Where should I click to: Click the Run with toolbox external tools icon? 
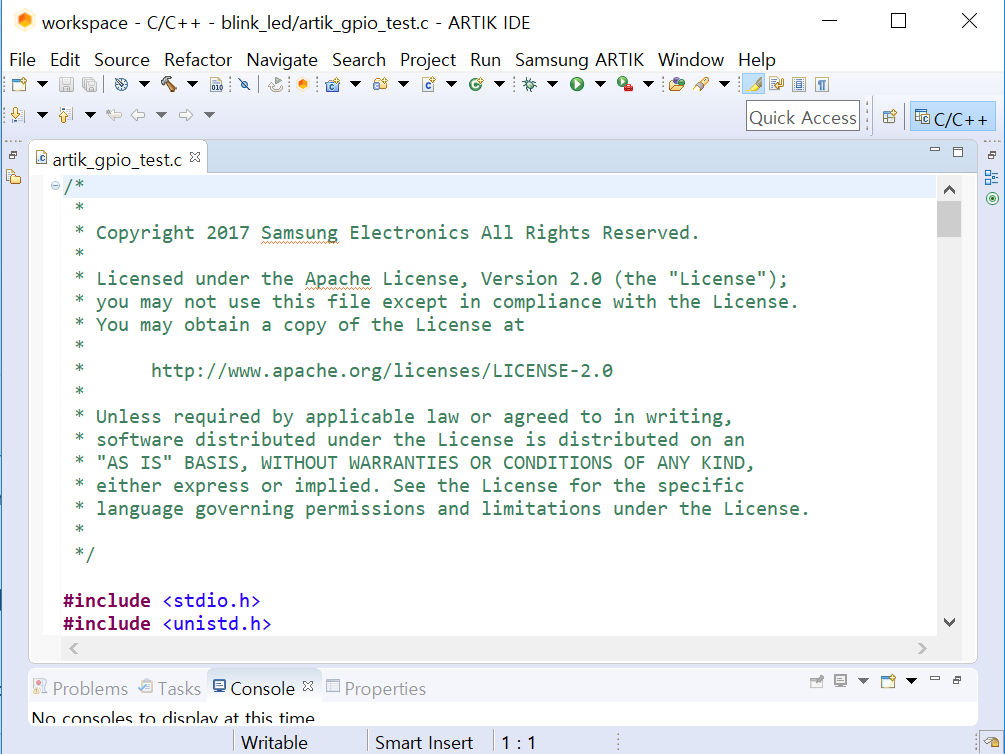[x=625, y=84]
